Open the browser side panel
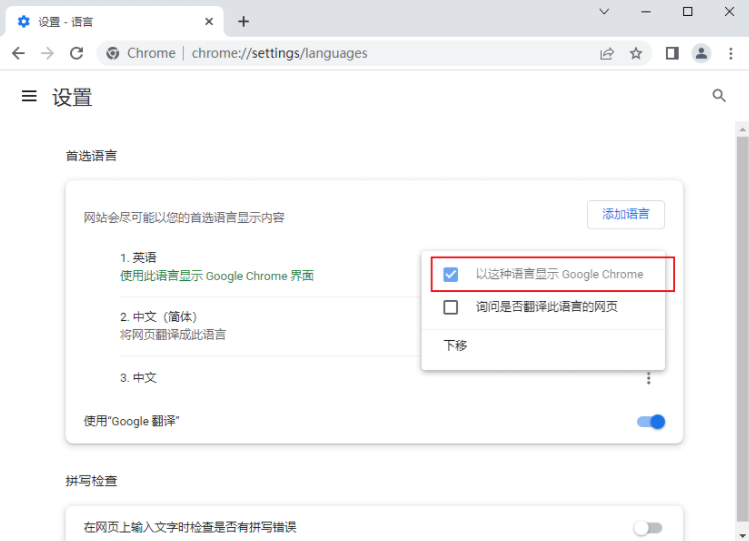Viewport: 749px width, 541px height. [672, 53]
